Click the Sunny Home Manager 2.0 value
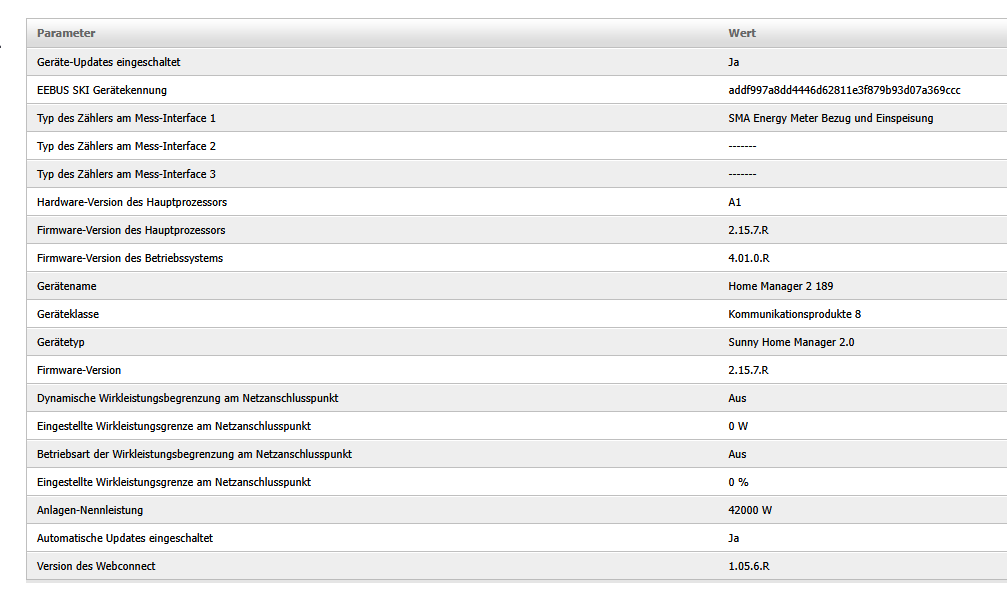Screen dimensions: 1007x601 click(x=791, y=342)
